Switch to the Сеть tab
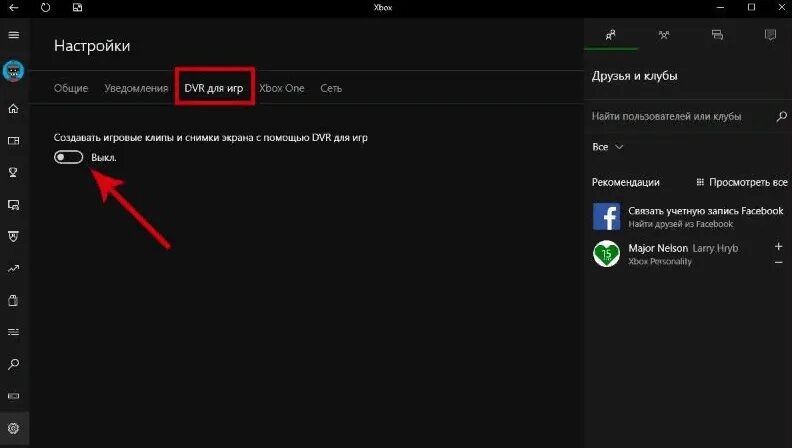 331,88
